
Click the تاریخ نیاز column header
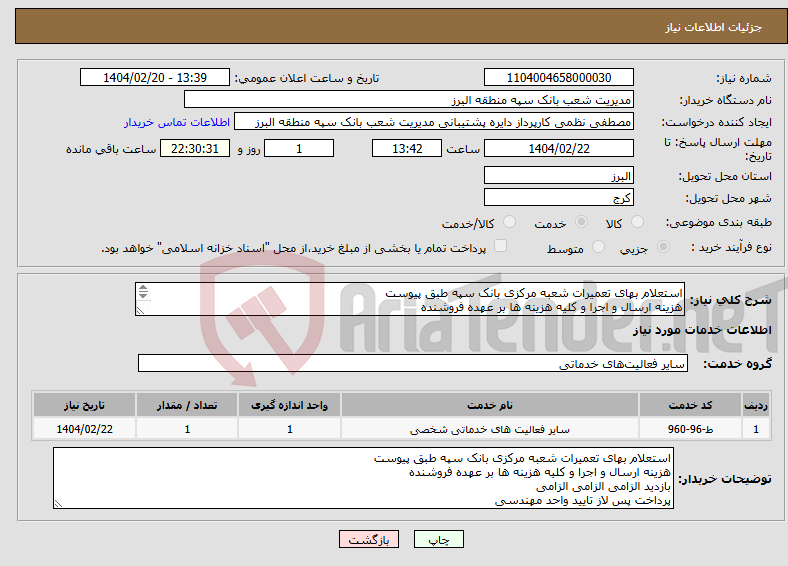click(84, 405)
